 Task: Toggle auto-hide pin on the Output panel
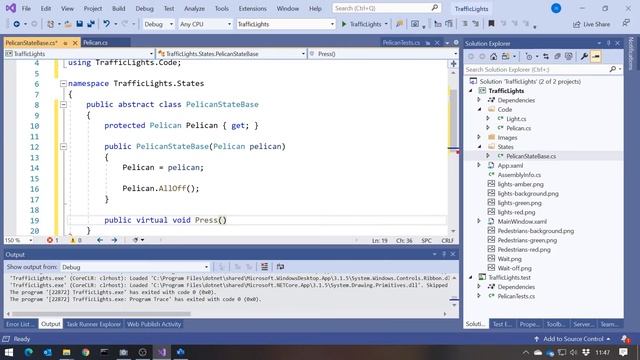point(444,254)
